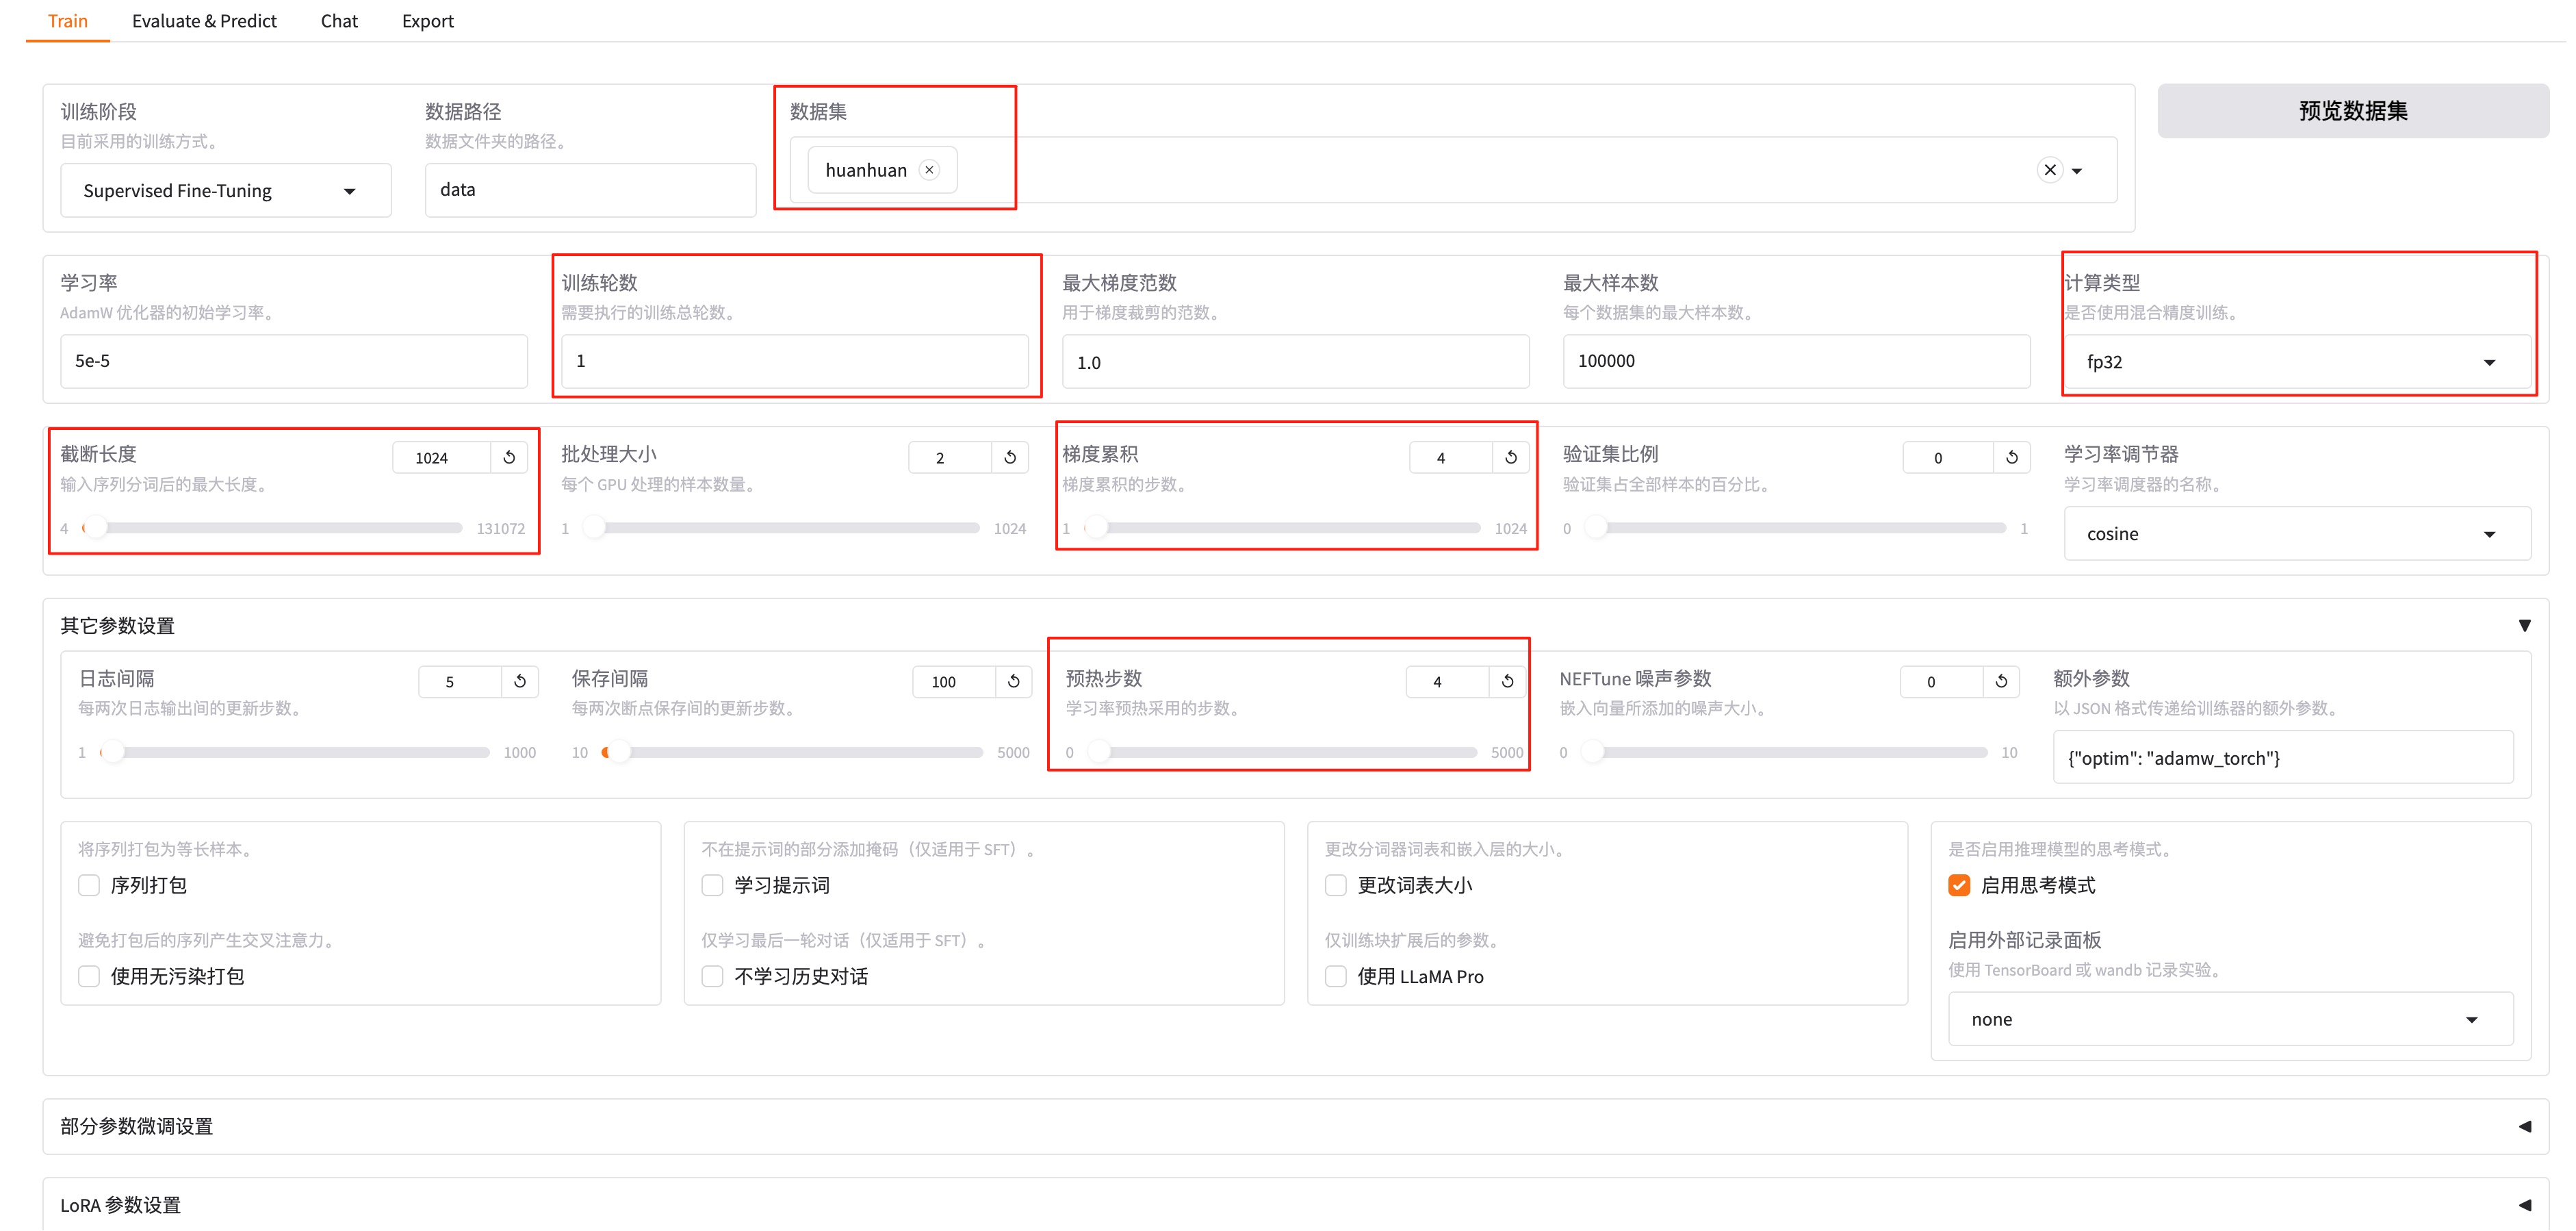The width and height of the screenshot is (2576, 1231).
Task: Reset the 保存间隔 value with its reset icon
Action: (x=1014, y=681)
